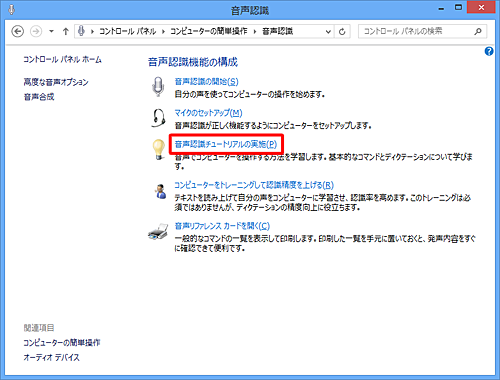Close the 音声認識 window

click(x=481, y=7)
